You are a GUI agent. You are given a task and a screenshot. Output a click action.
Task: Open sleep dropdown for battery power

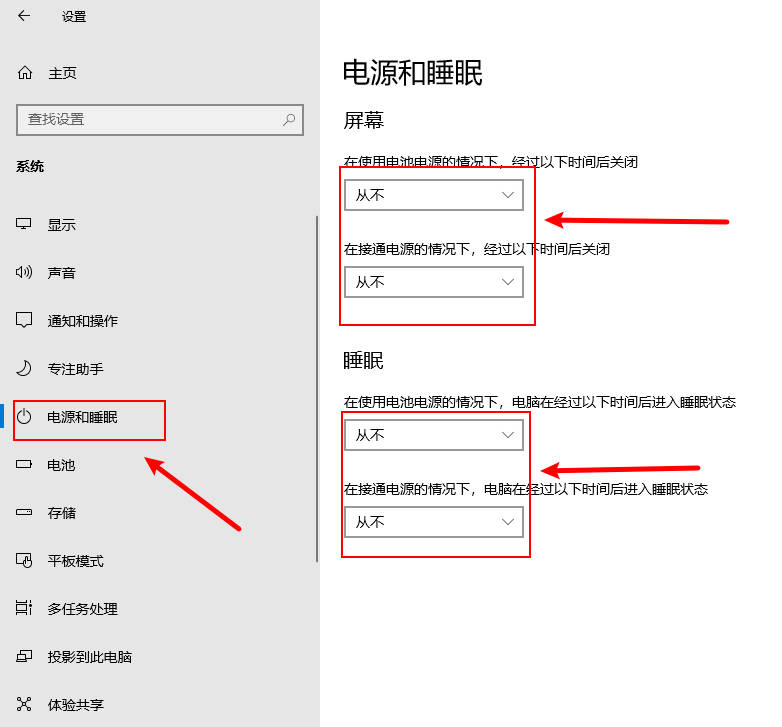coord(434,435)
